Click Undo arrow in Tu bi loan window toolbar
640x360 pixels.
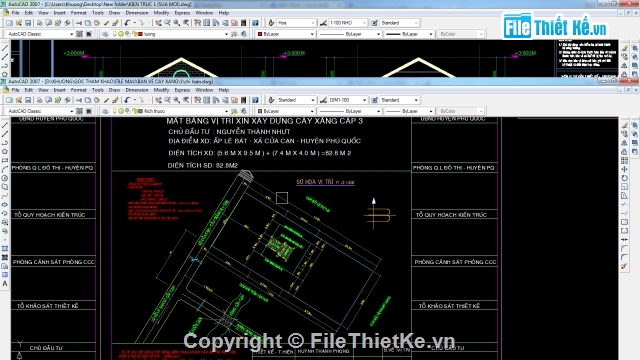coord(127,100)
